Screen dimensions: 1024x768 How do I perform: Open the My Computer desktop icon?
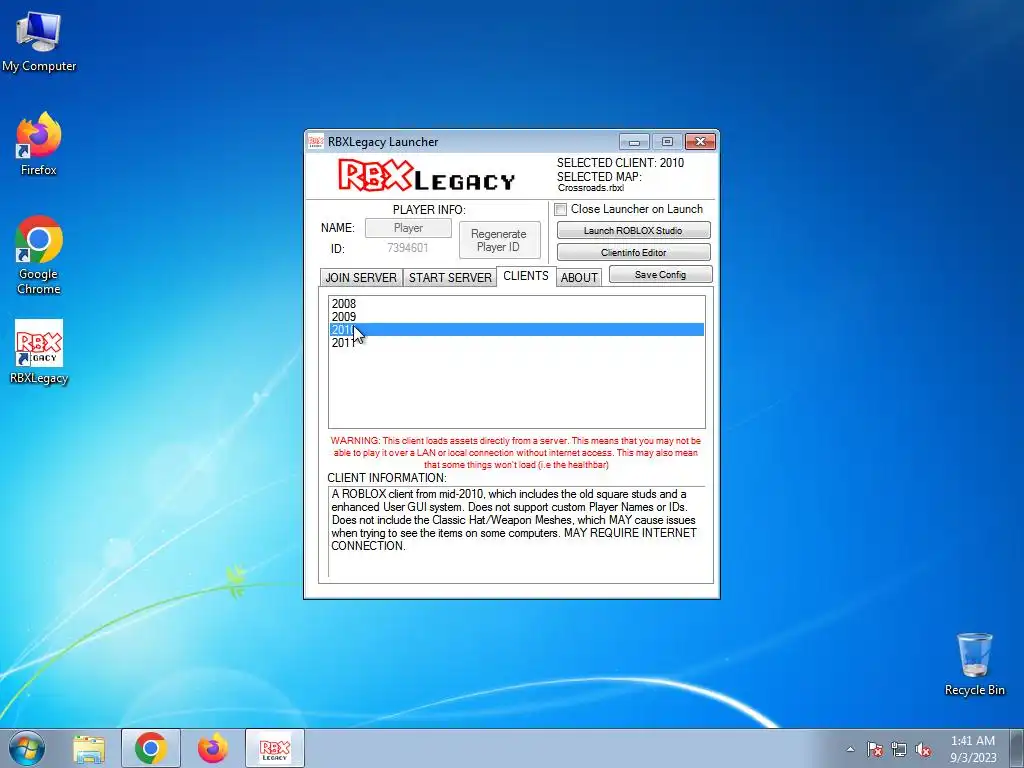point(39,41)
